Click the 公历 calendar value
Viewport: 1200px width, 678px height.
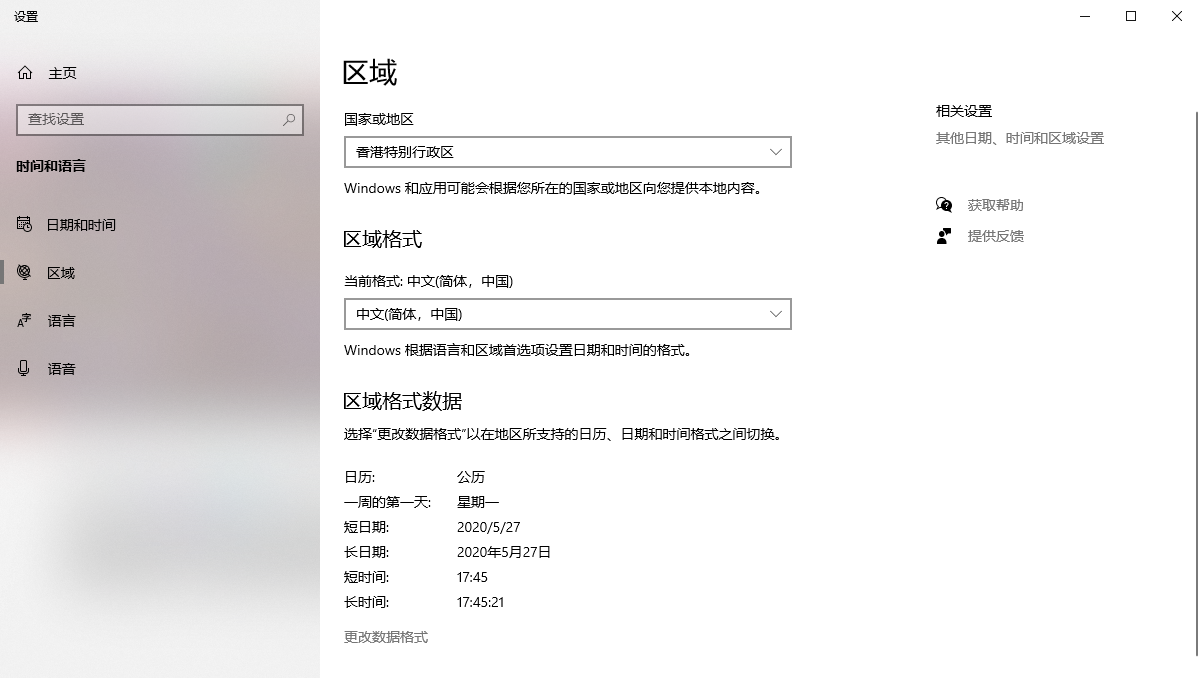pos(471,477)
